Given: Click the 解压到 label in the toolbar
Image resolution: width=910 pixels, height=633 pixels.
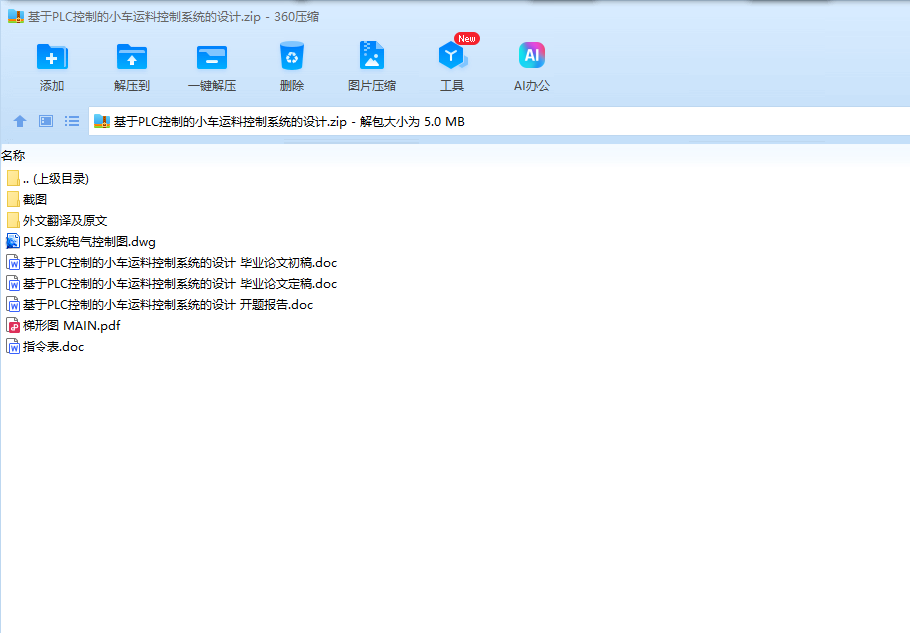Looking at the screenshot, I should click(132, 86).
